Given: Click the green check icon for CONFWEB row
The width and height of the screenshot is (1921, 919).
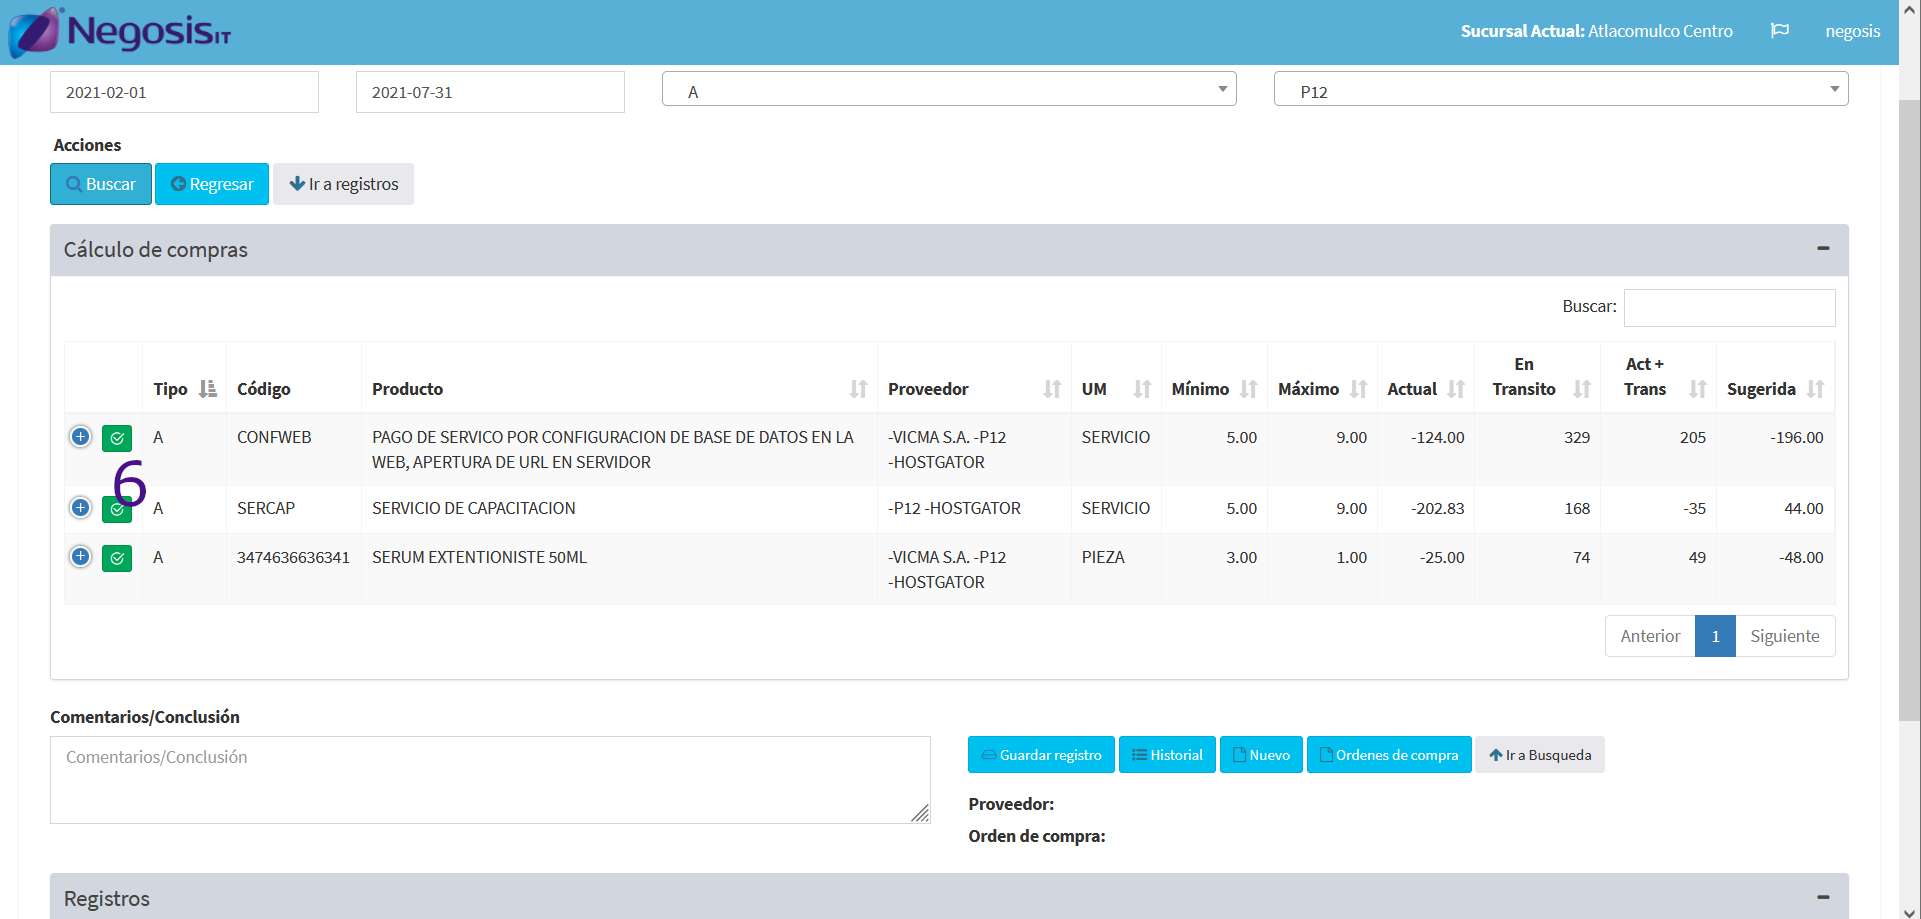Looking at the screenshot, I should pyautogui.click(x=117, y=438).
